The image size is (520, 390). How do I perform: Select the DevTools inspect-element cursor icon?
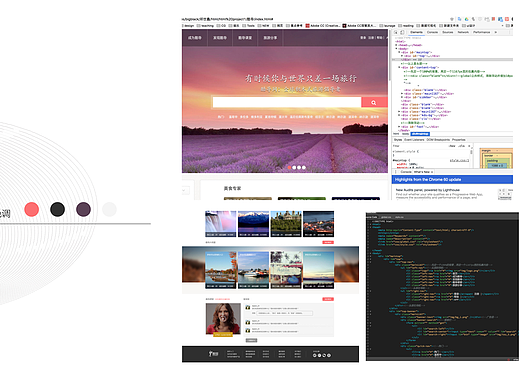(396, 32)
